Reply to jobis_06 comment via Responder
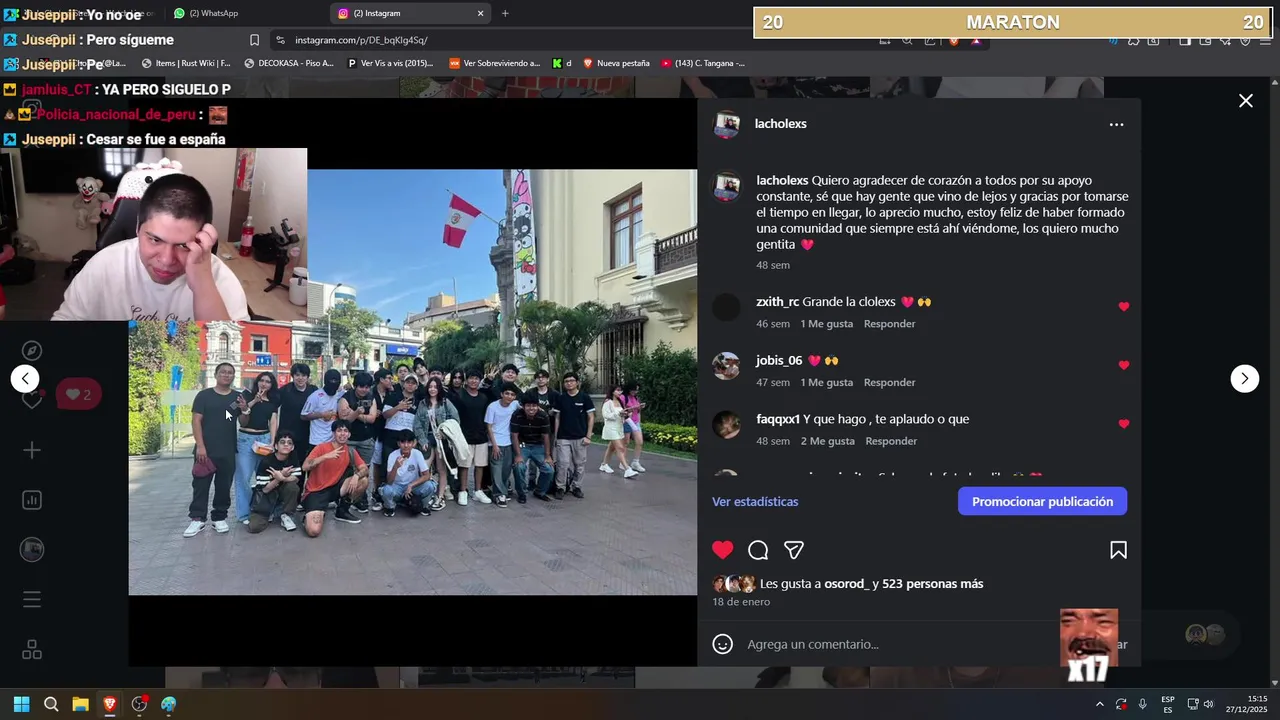The height and width of the screenshot is (720, 1280). [889, 382]
